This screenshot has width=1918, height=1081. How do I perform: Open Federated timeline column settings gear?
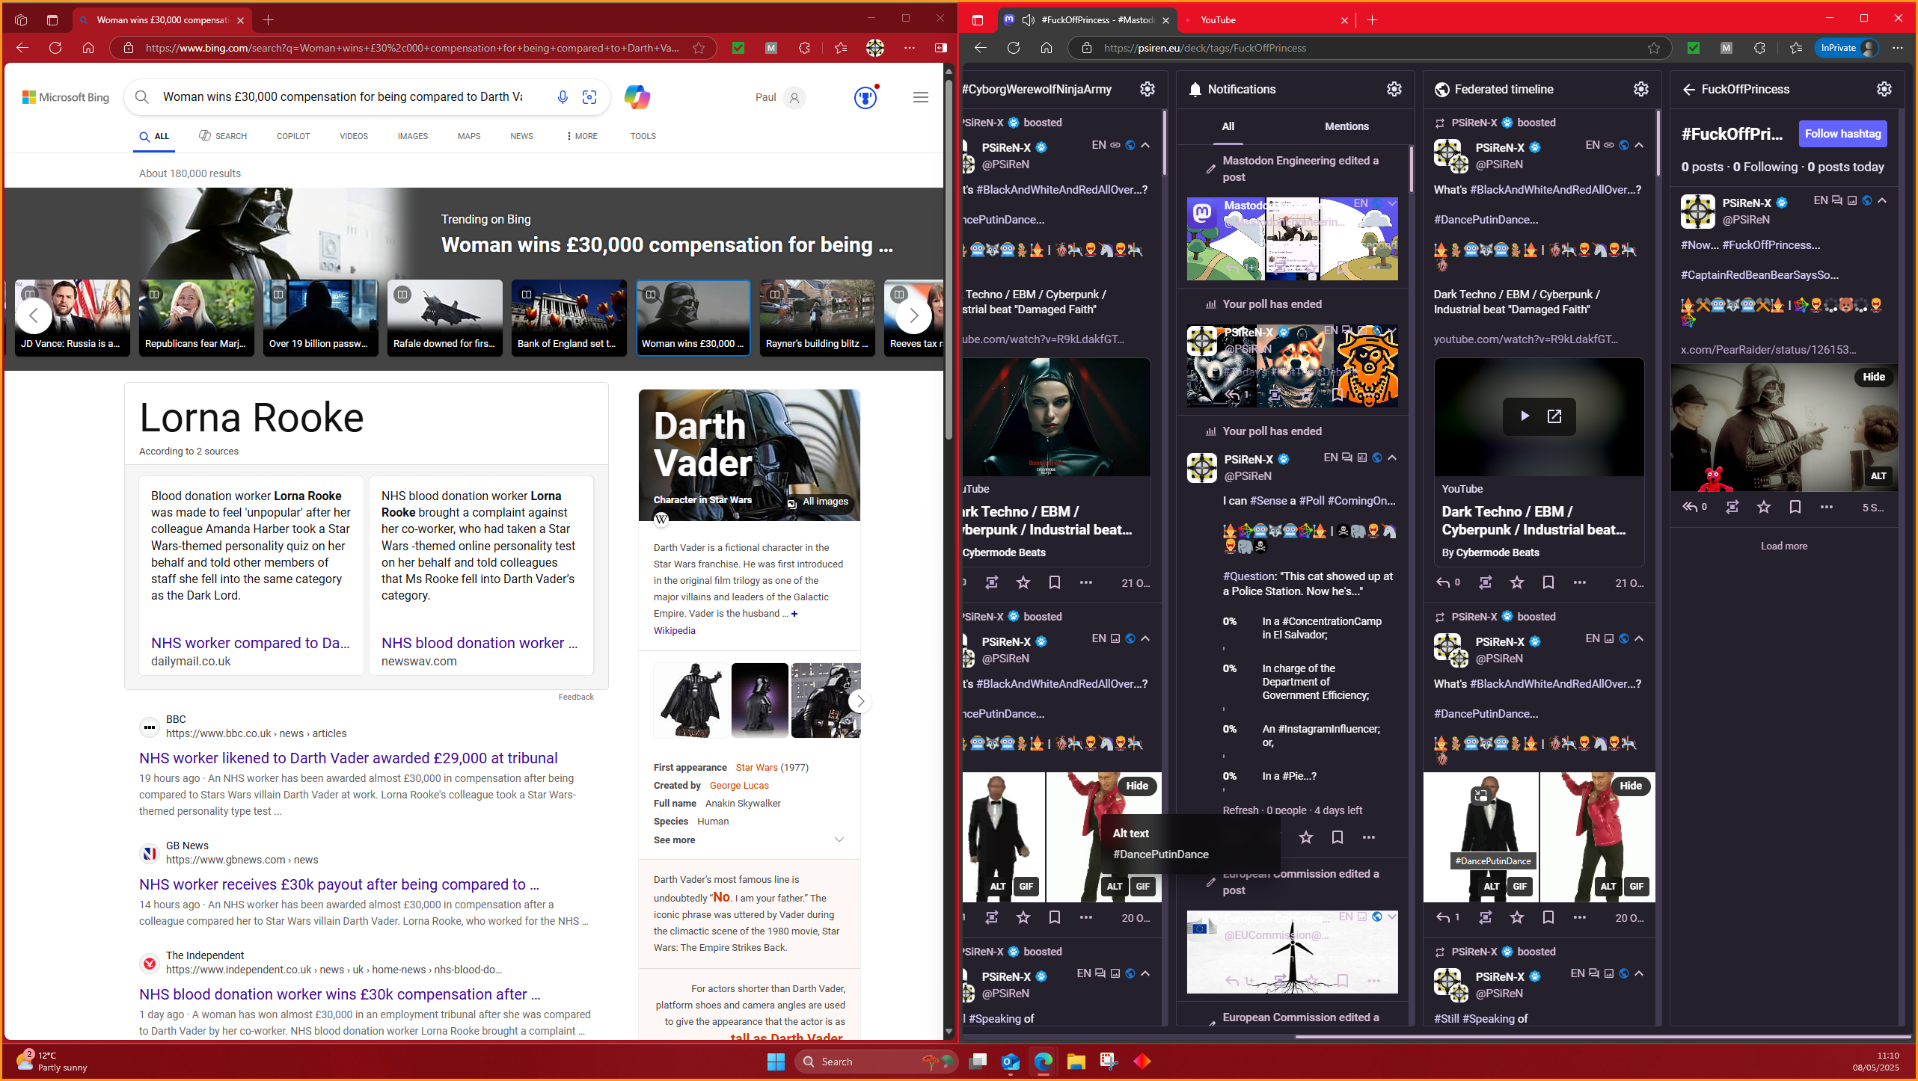1641,89
